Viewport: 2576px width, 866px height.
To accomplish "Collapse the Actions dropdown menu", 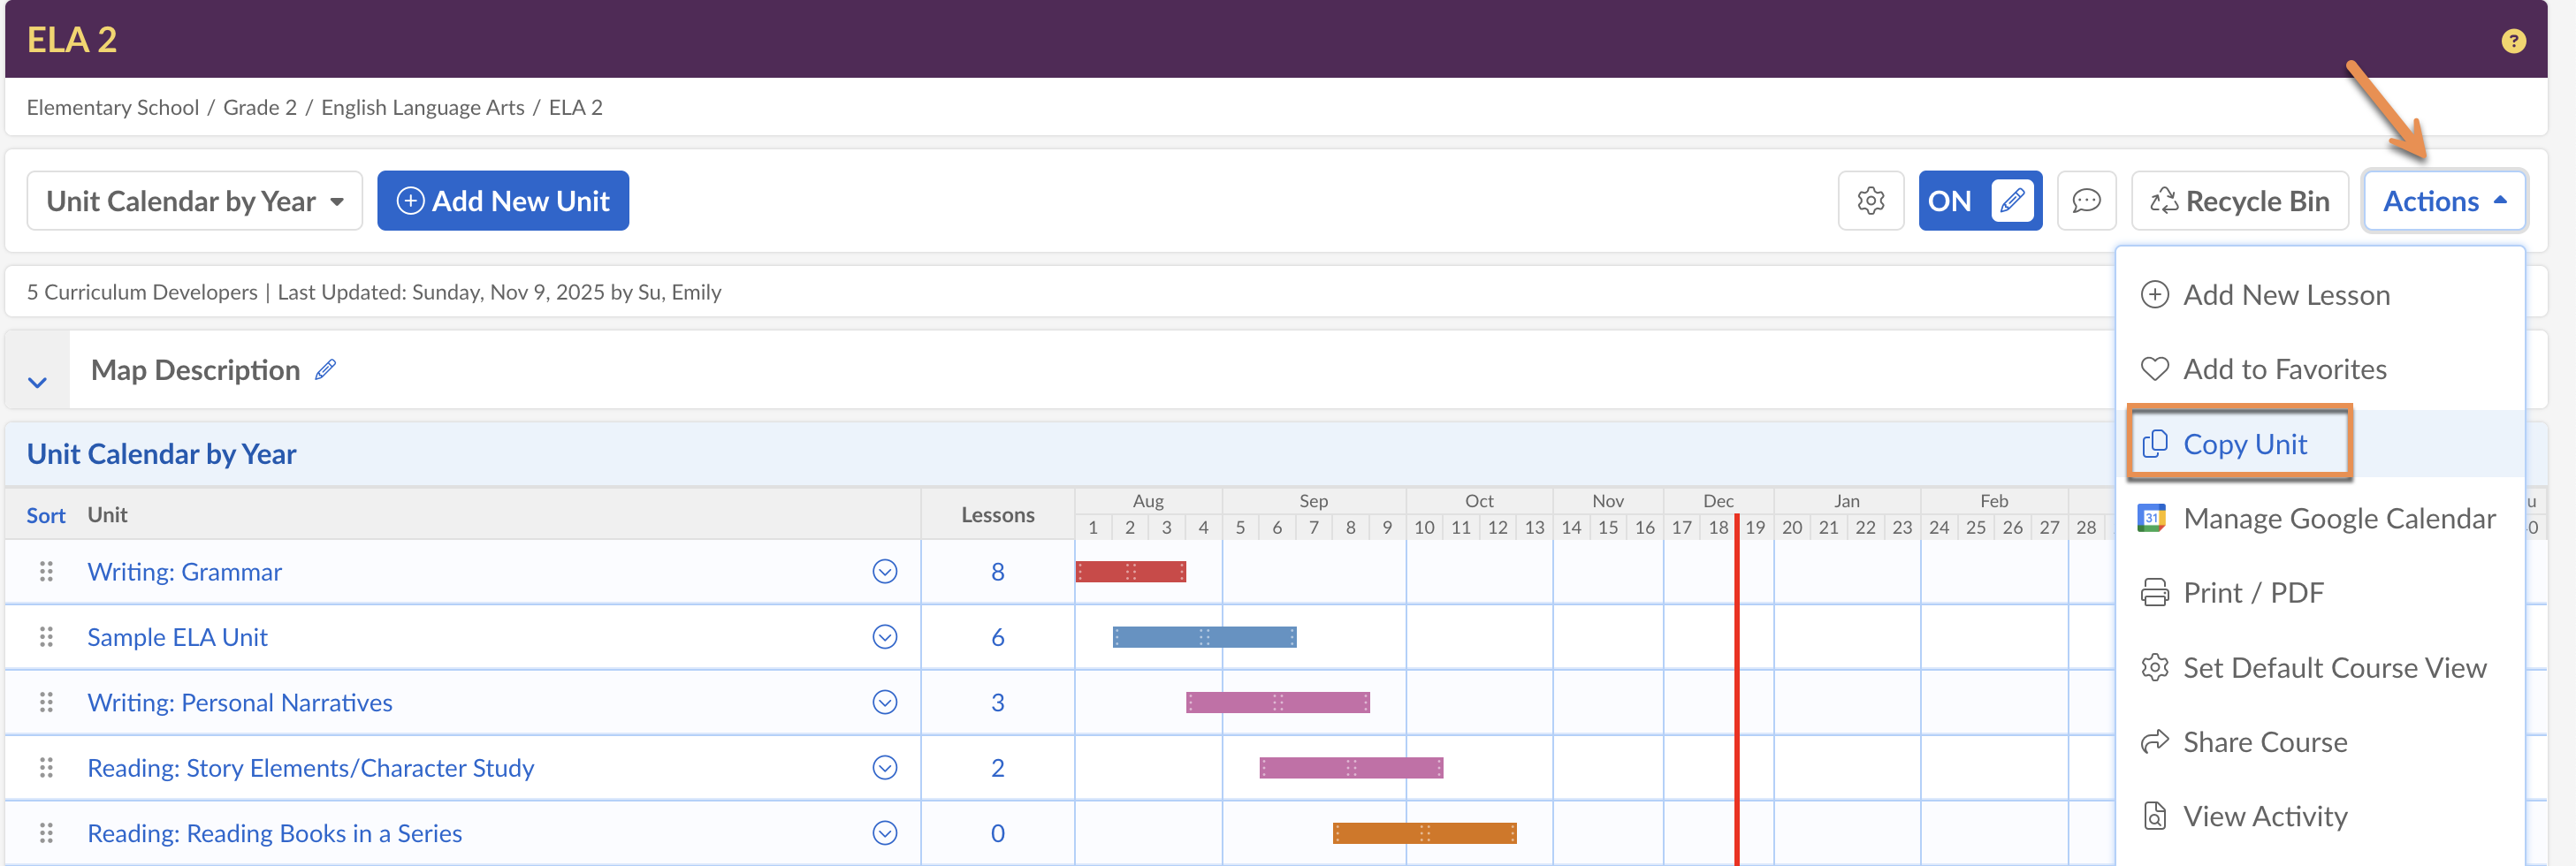I will coord(2443,201).
